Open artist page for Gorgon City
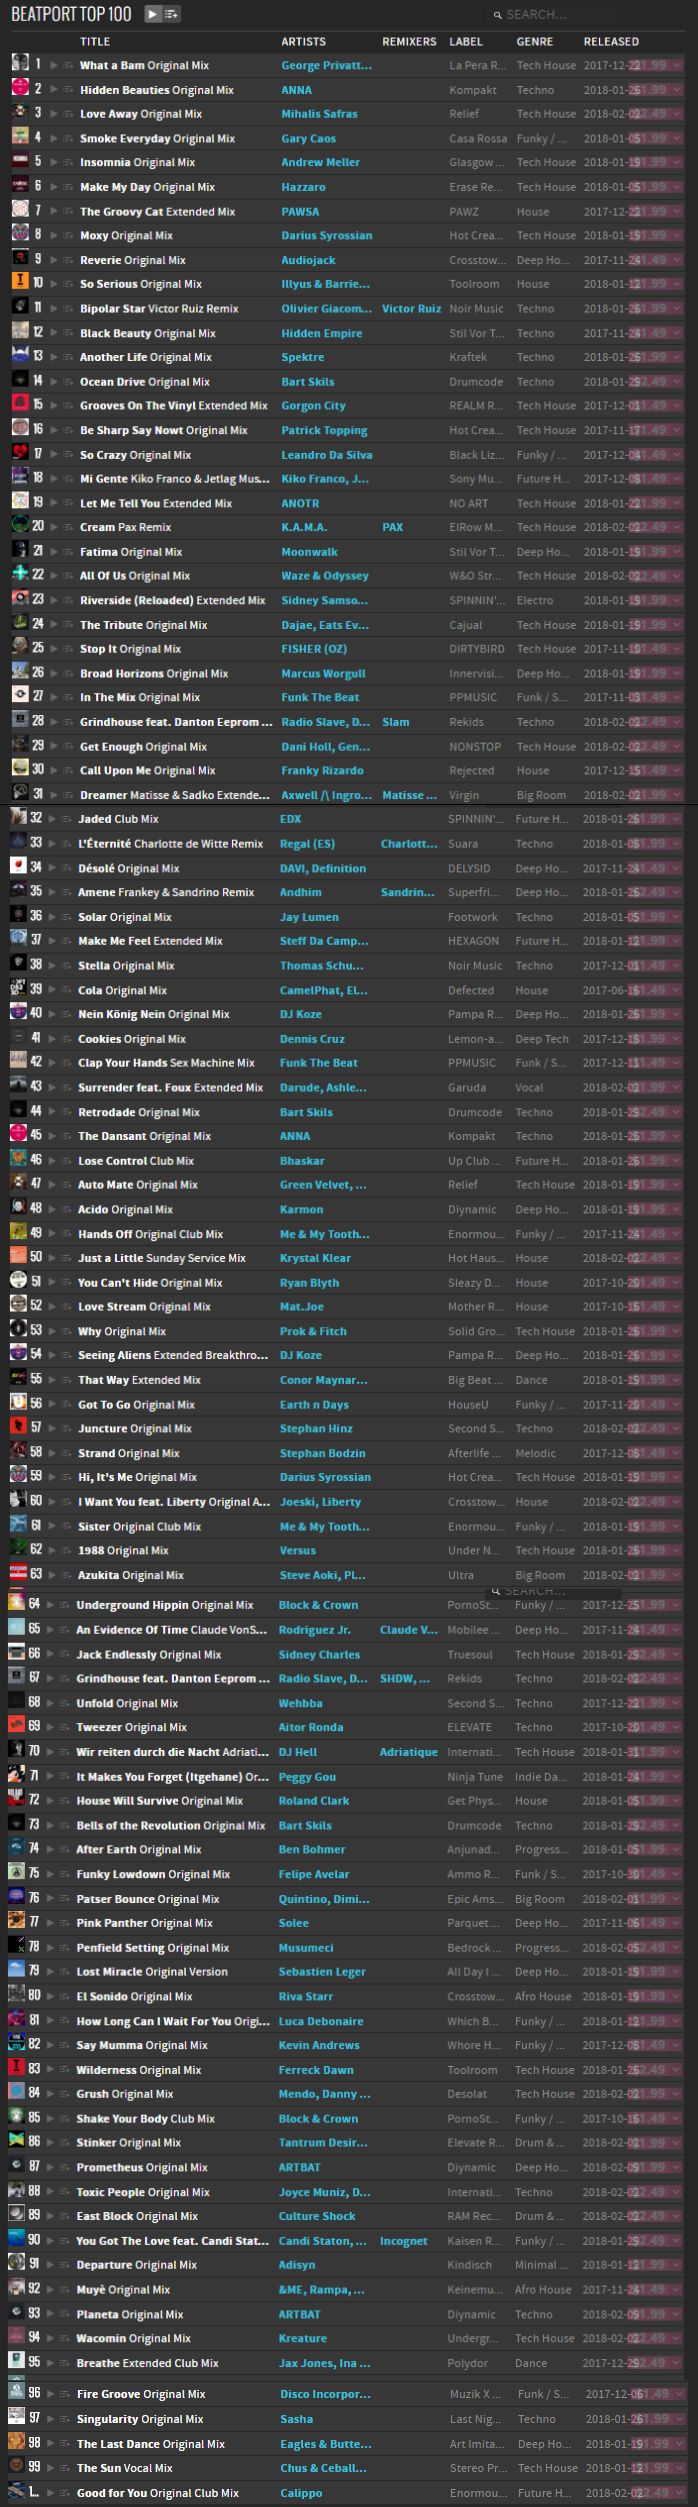This screenshot has width=698, height=2507. point(313,406)
